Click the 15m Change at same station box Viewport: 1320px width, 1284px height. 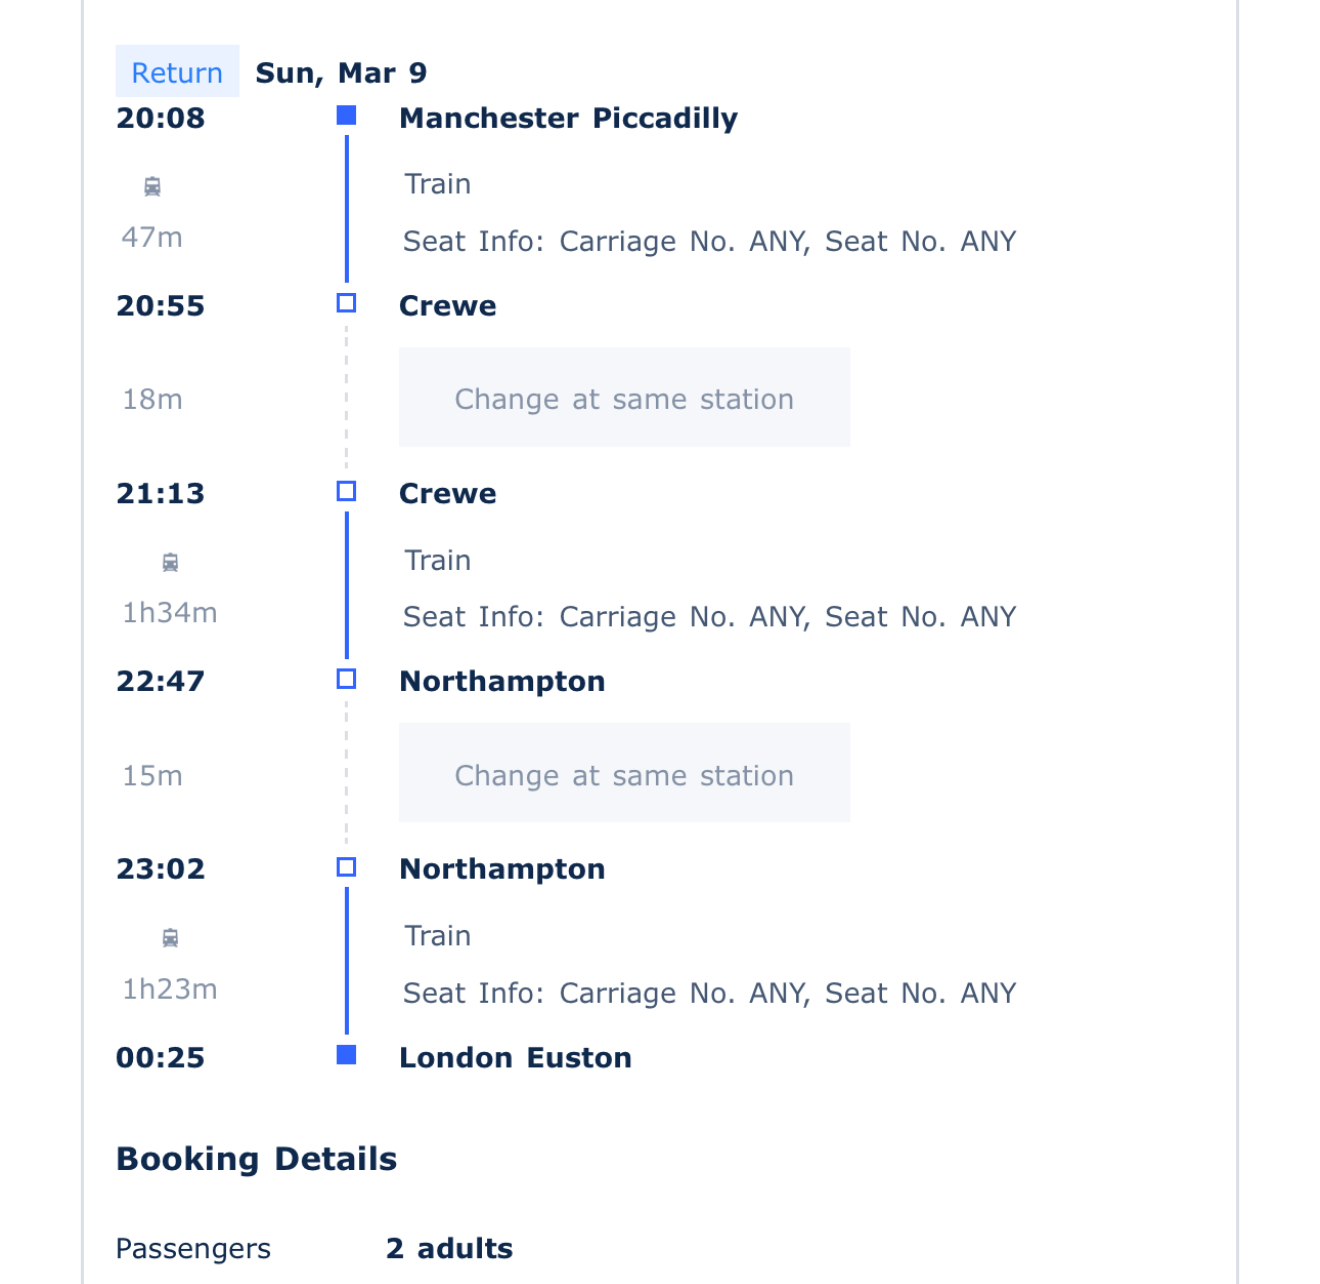624,773
